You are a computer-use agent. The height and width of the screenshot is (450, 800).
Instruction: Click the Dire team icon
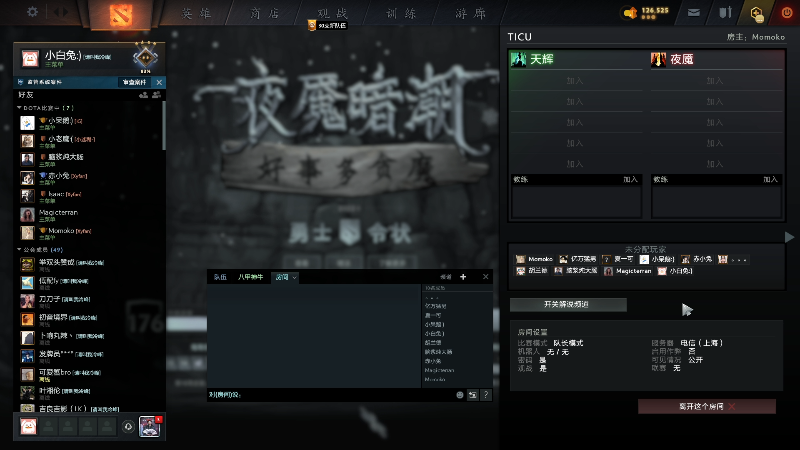point(658,59)
